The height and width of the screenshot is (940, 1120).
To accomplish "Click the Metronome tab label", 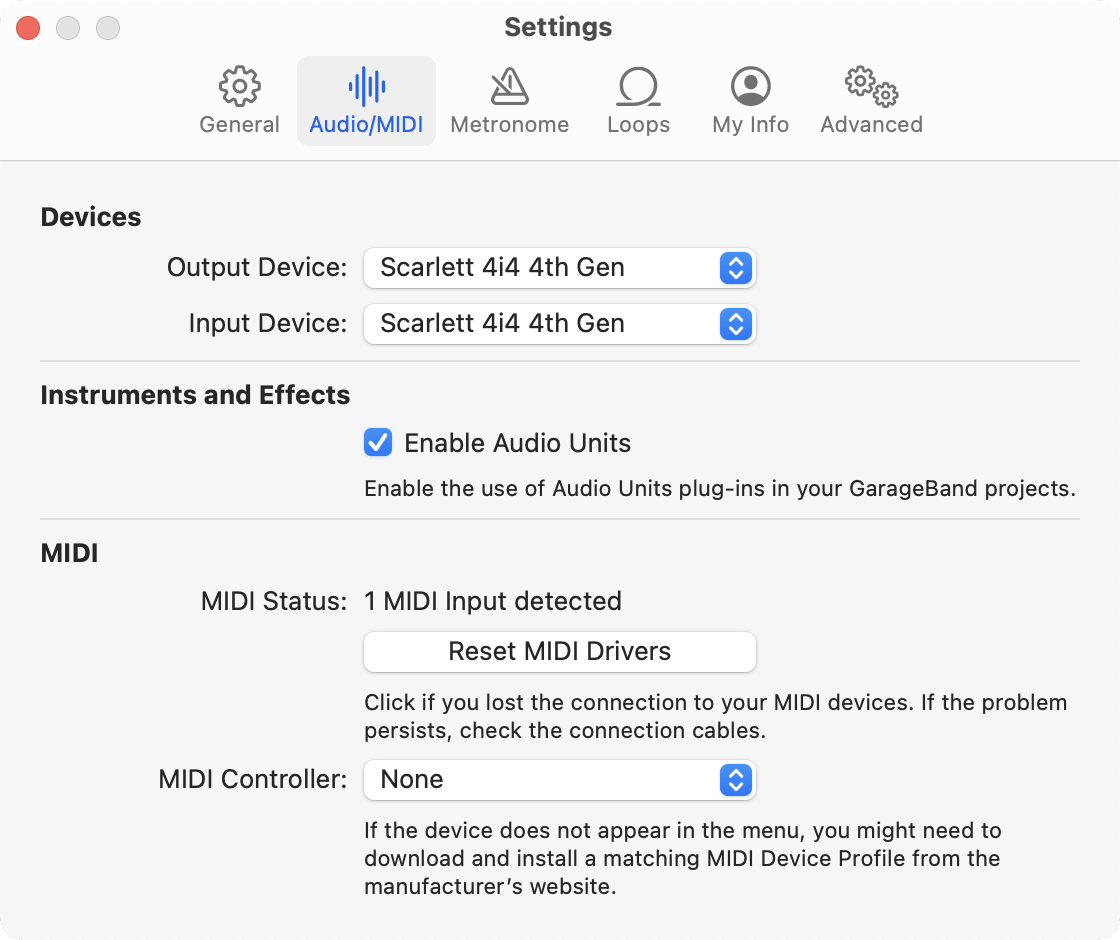I will [510, 125].
